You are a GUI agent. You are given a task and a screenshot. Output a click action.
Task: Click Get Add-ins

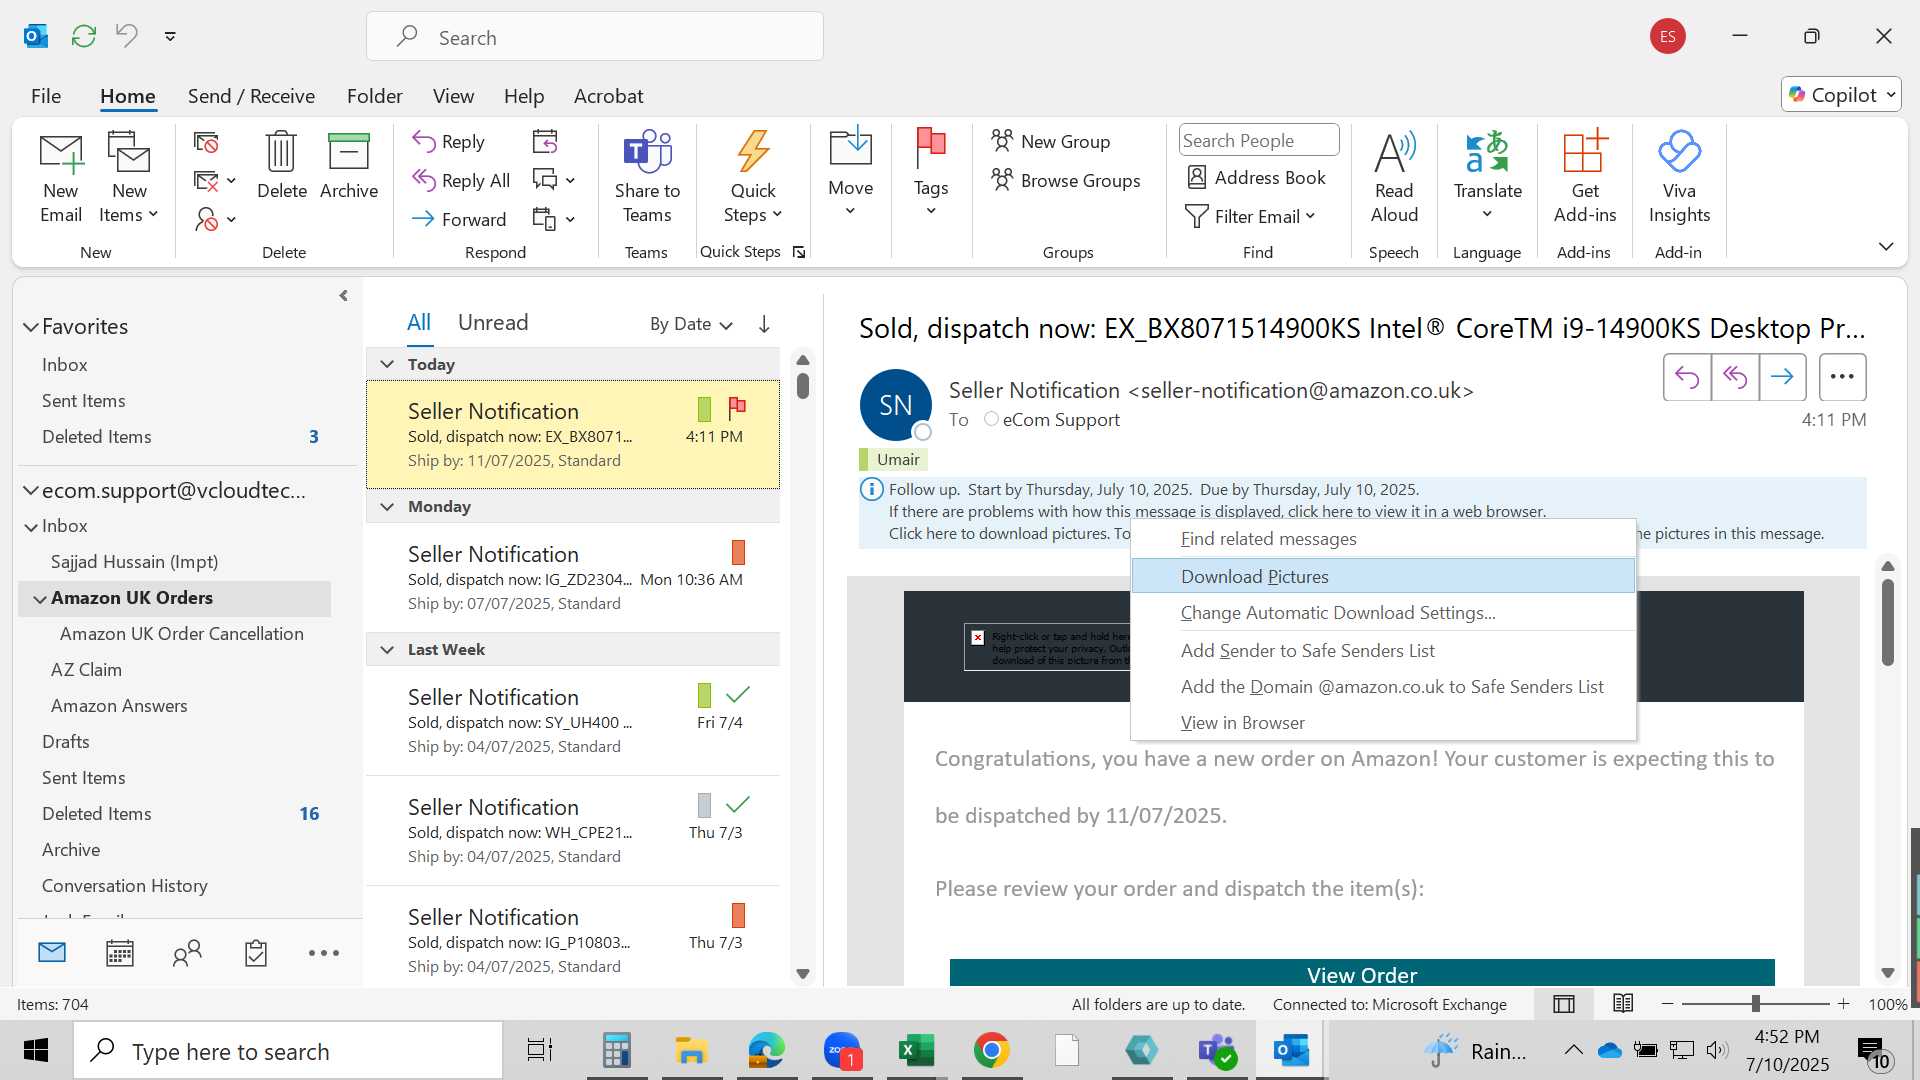point(1585,178)
